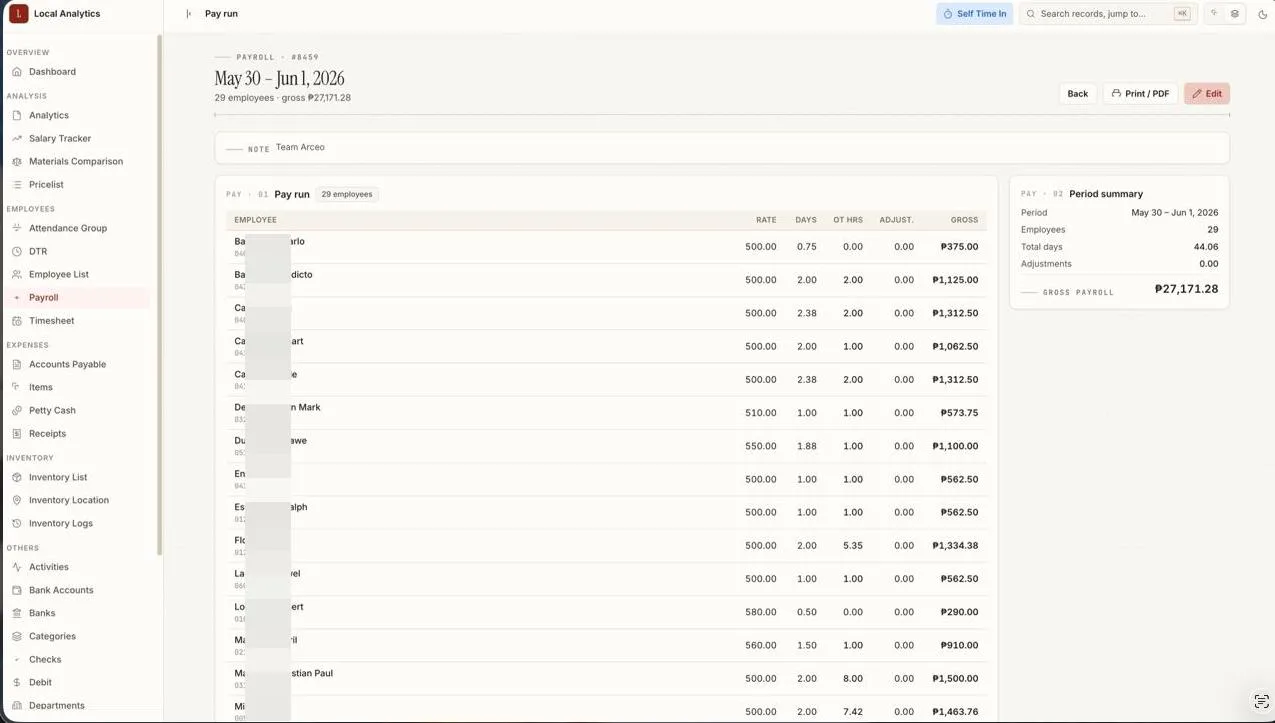The width and height of the screenshot is (1275, 723).
Task: Click the Receipts icon
Action: click(x=17, y=433)
